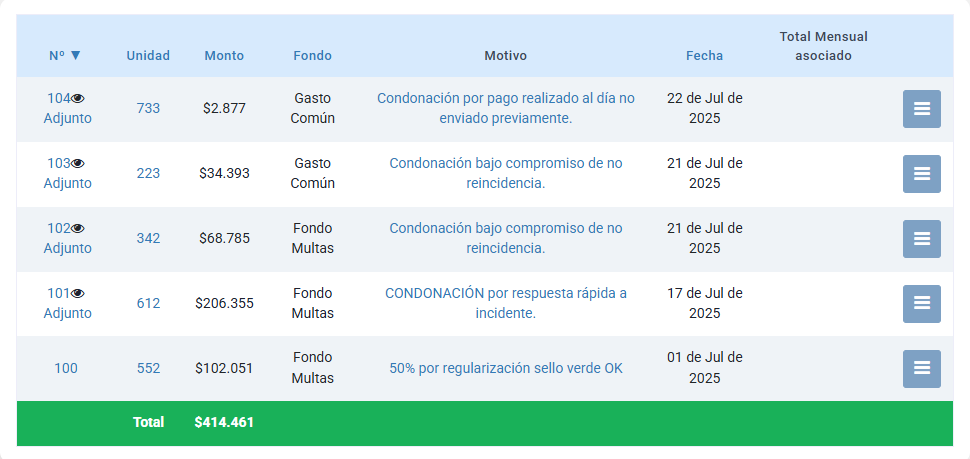Open the actions menu for row 104
The image size is (970, 459).
tap(921, 109)
